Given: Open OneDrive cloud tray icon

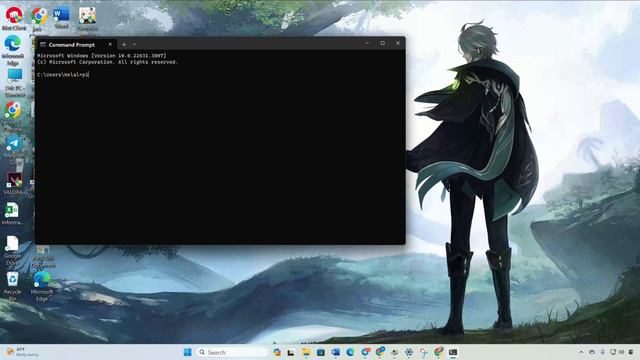Looking at the screenshot, I should [592, 352].
